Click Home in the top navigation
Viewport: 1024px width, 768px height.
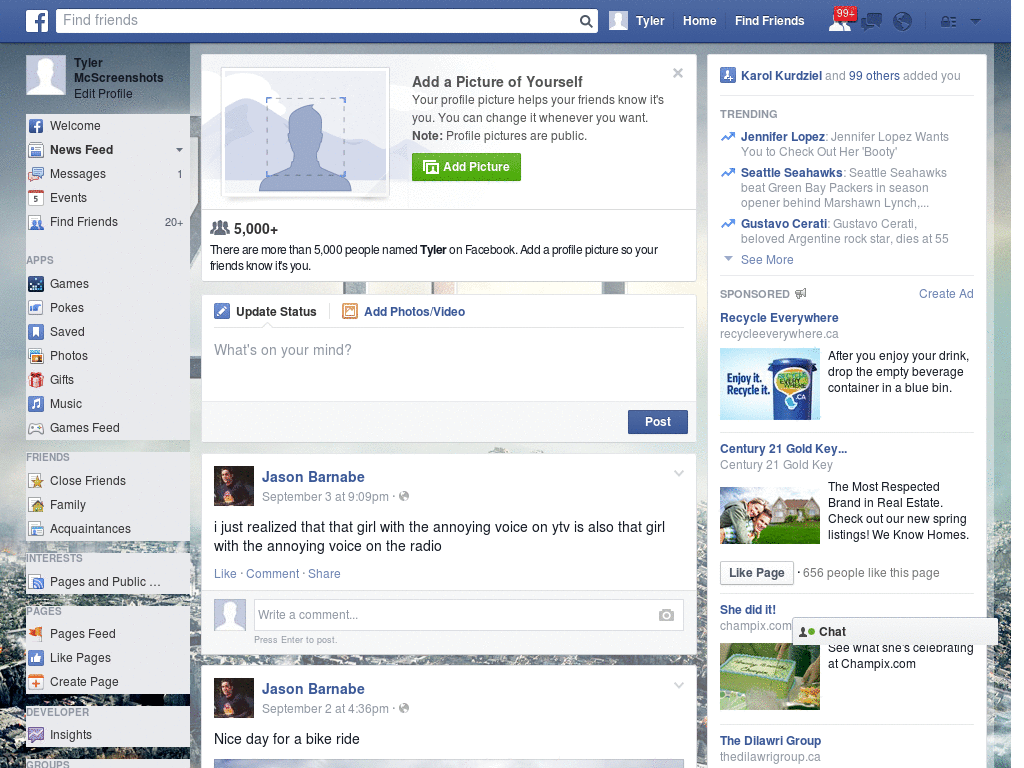[699, 21]
